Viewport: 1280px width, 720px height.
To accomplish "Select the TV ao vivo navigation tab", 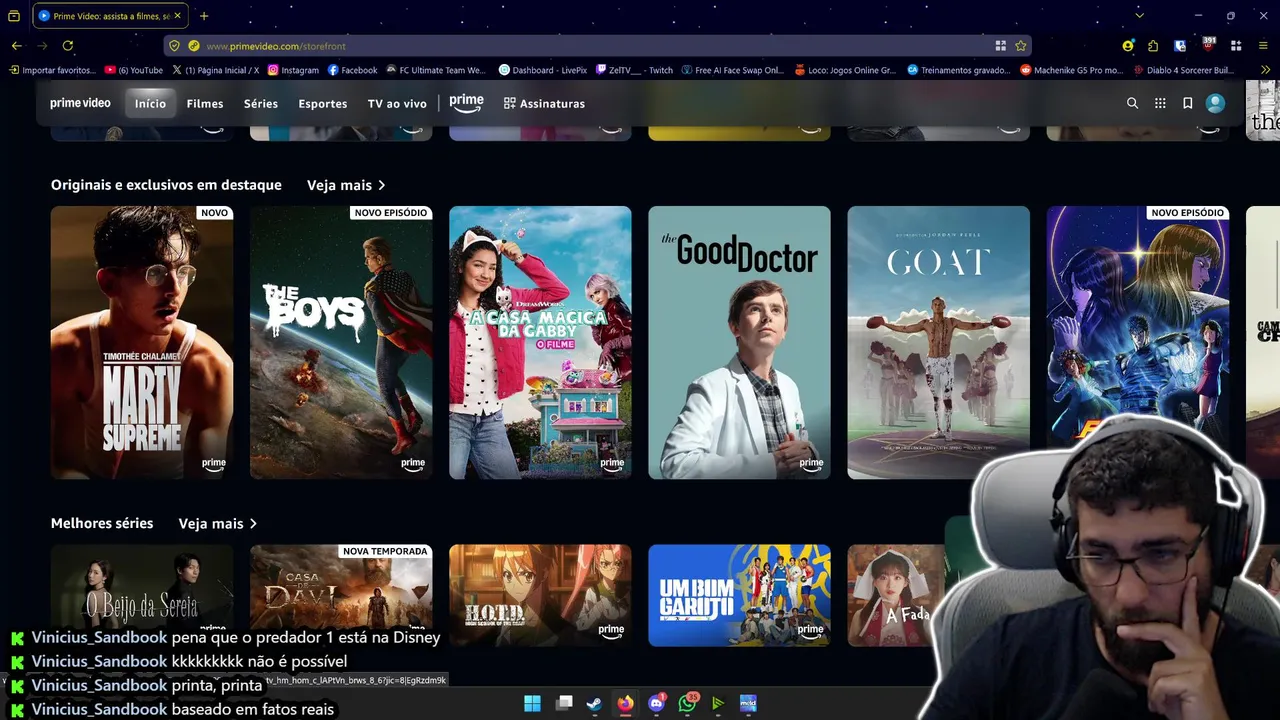I will click(x=397, y=103).
